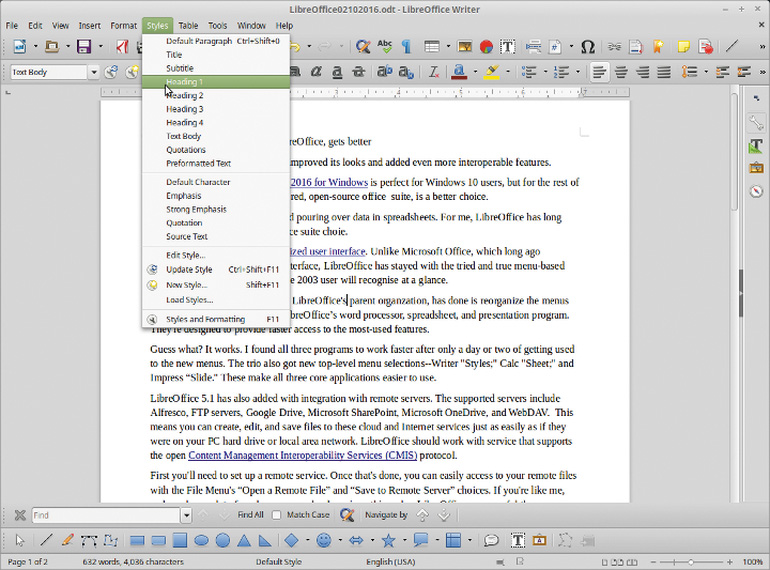770x570 pixels.
Task: Click the word count in status bar
Action: pyautogui.click(x=133, y=562)
